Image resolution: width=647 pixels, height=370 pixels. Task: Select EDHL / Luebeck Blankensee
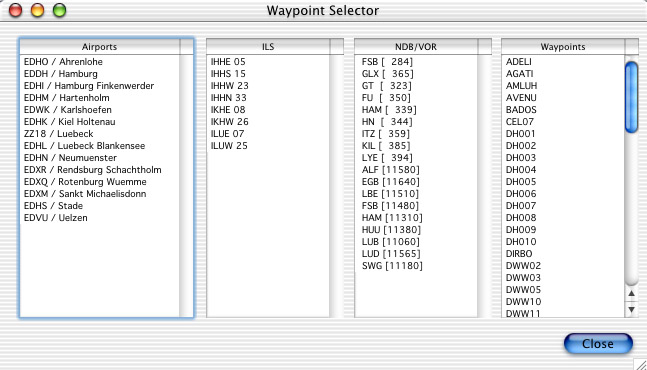pyautogui.click(x=84, y=146)
